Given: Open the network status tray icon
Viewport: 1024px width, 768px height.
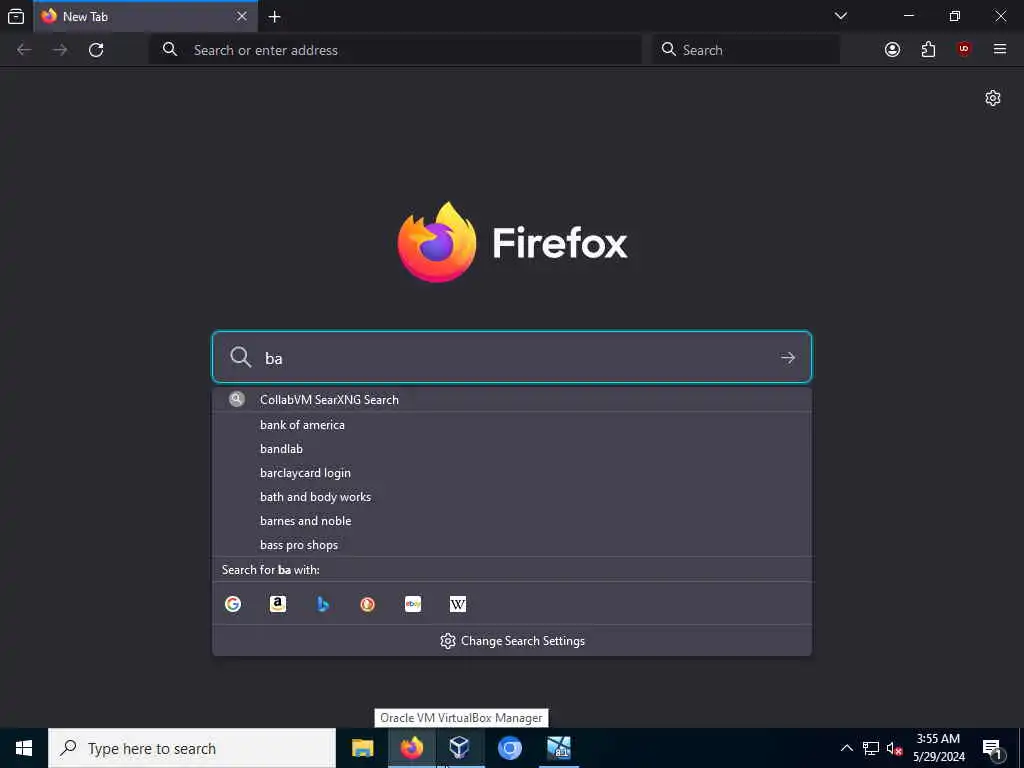Looking at the screenshot, I should point(871,748).
